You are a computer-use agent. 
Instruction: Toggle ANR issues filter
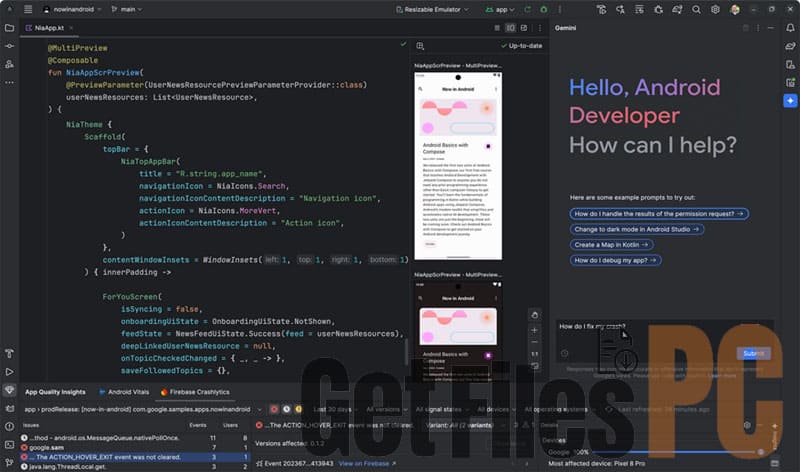tap(286, 409)
